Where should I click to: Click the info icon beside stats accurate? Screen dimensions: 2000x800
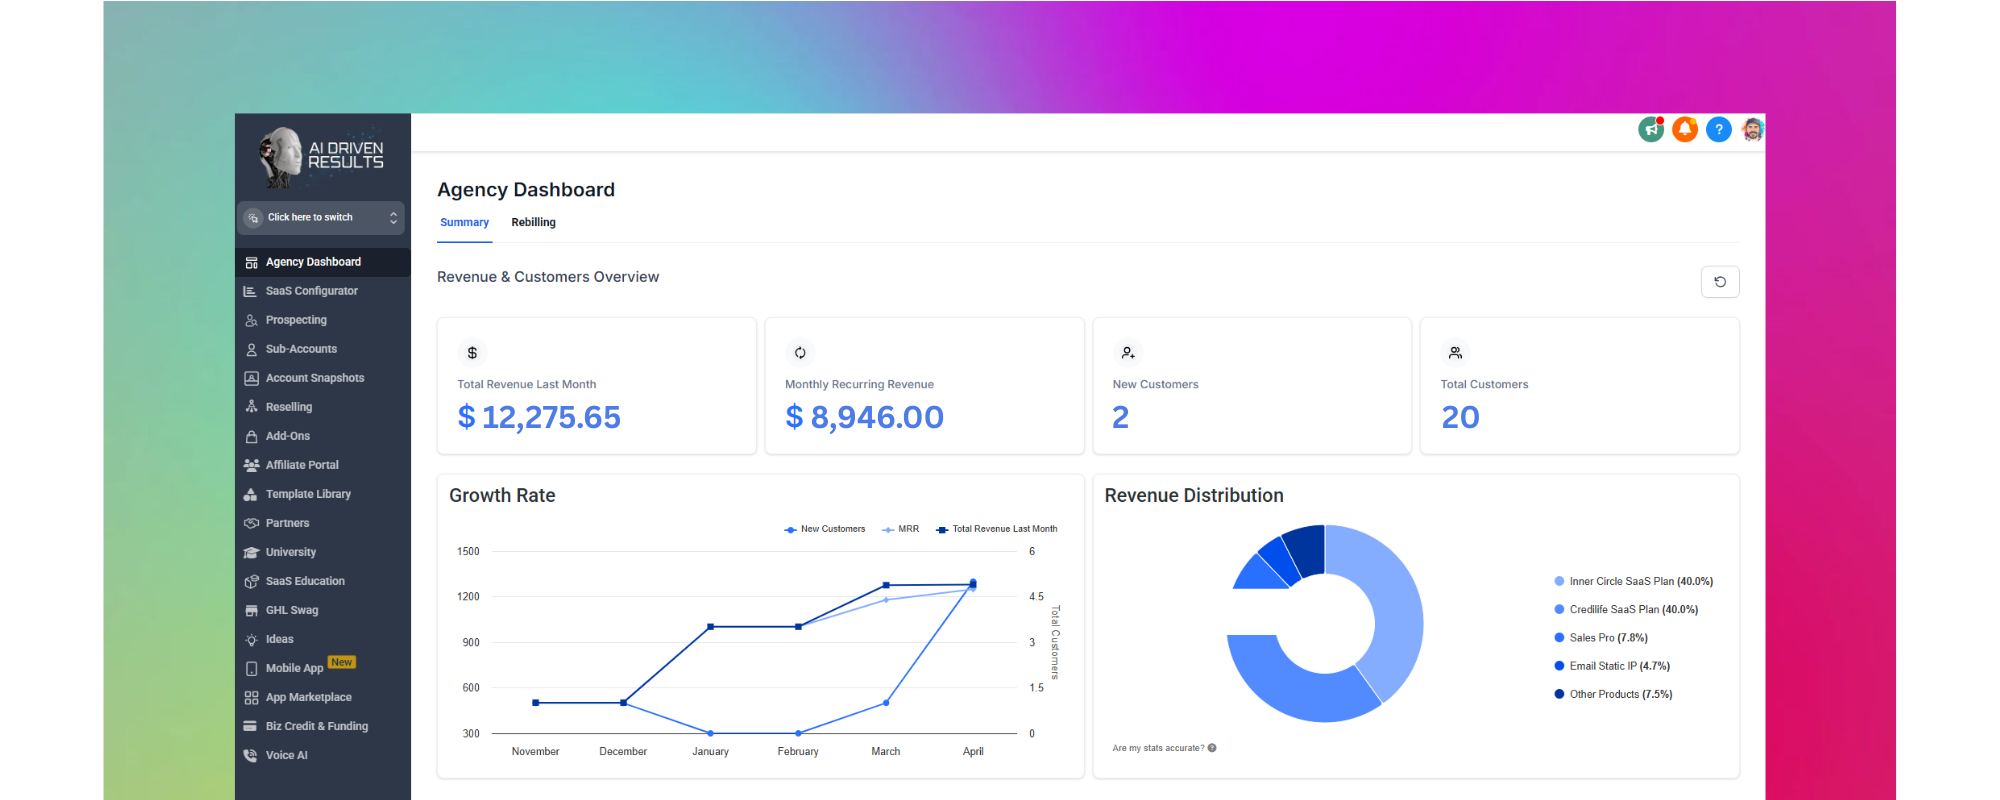tap(1212, 748)
